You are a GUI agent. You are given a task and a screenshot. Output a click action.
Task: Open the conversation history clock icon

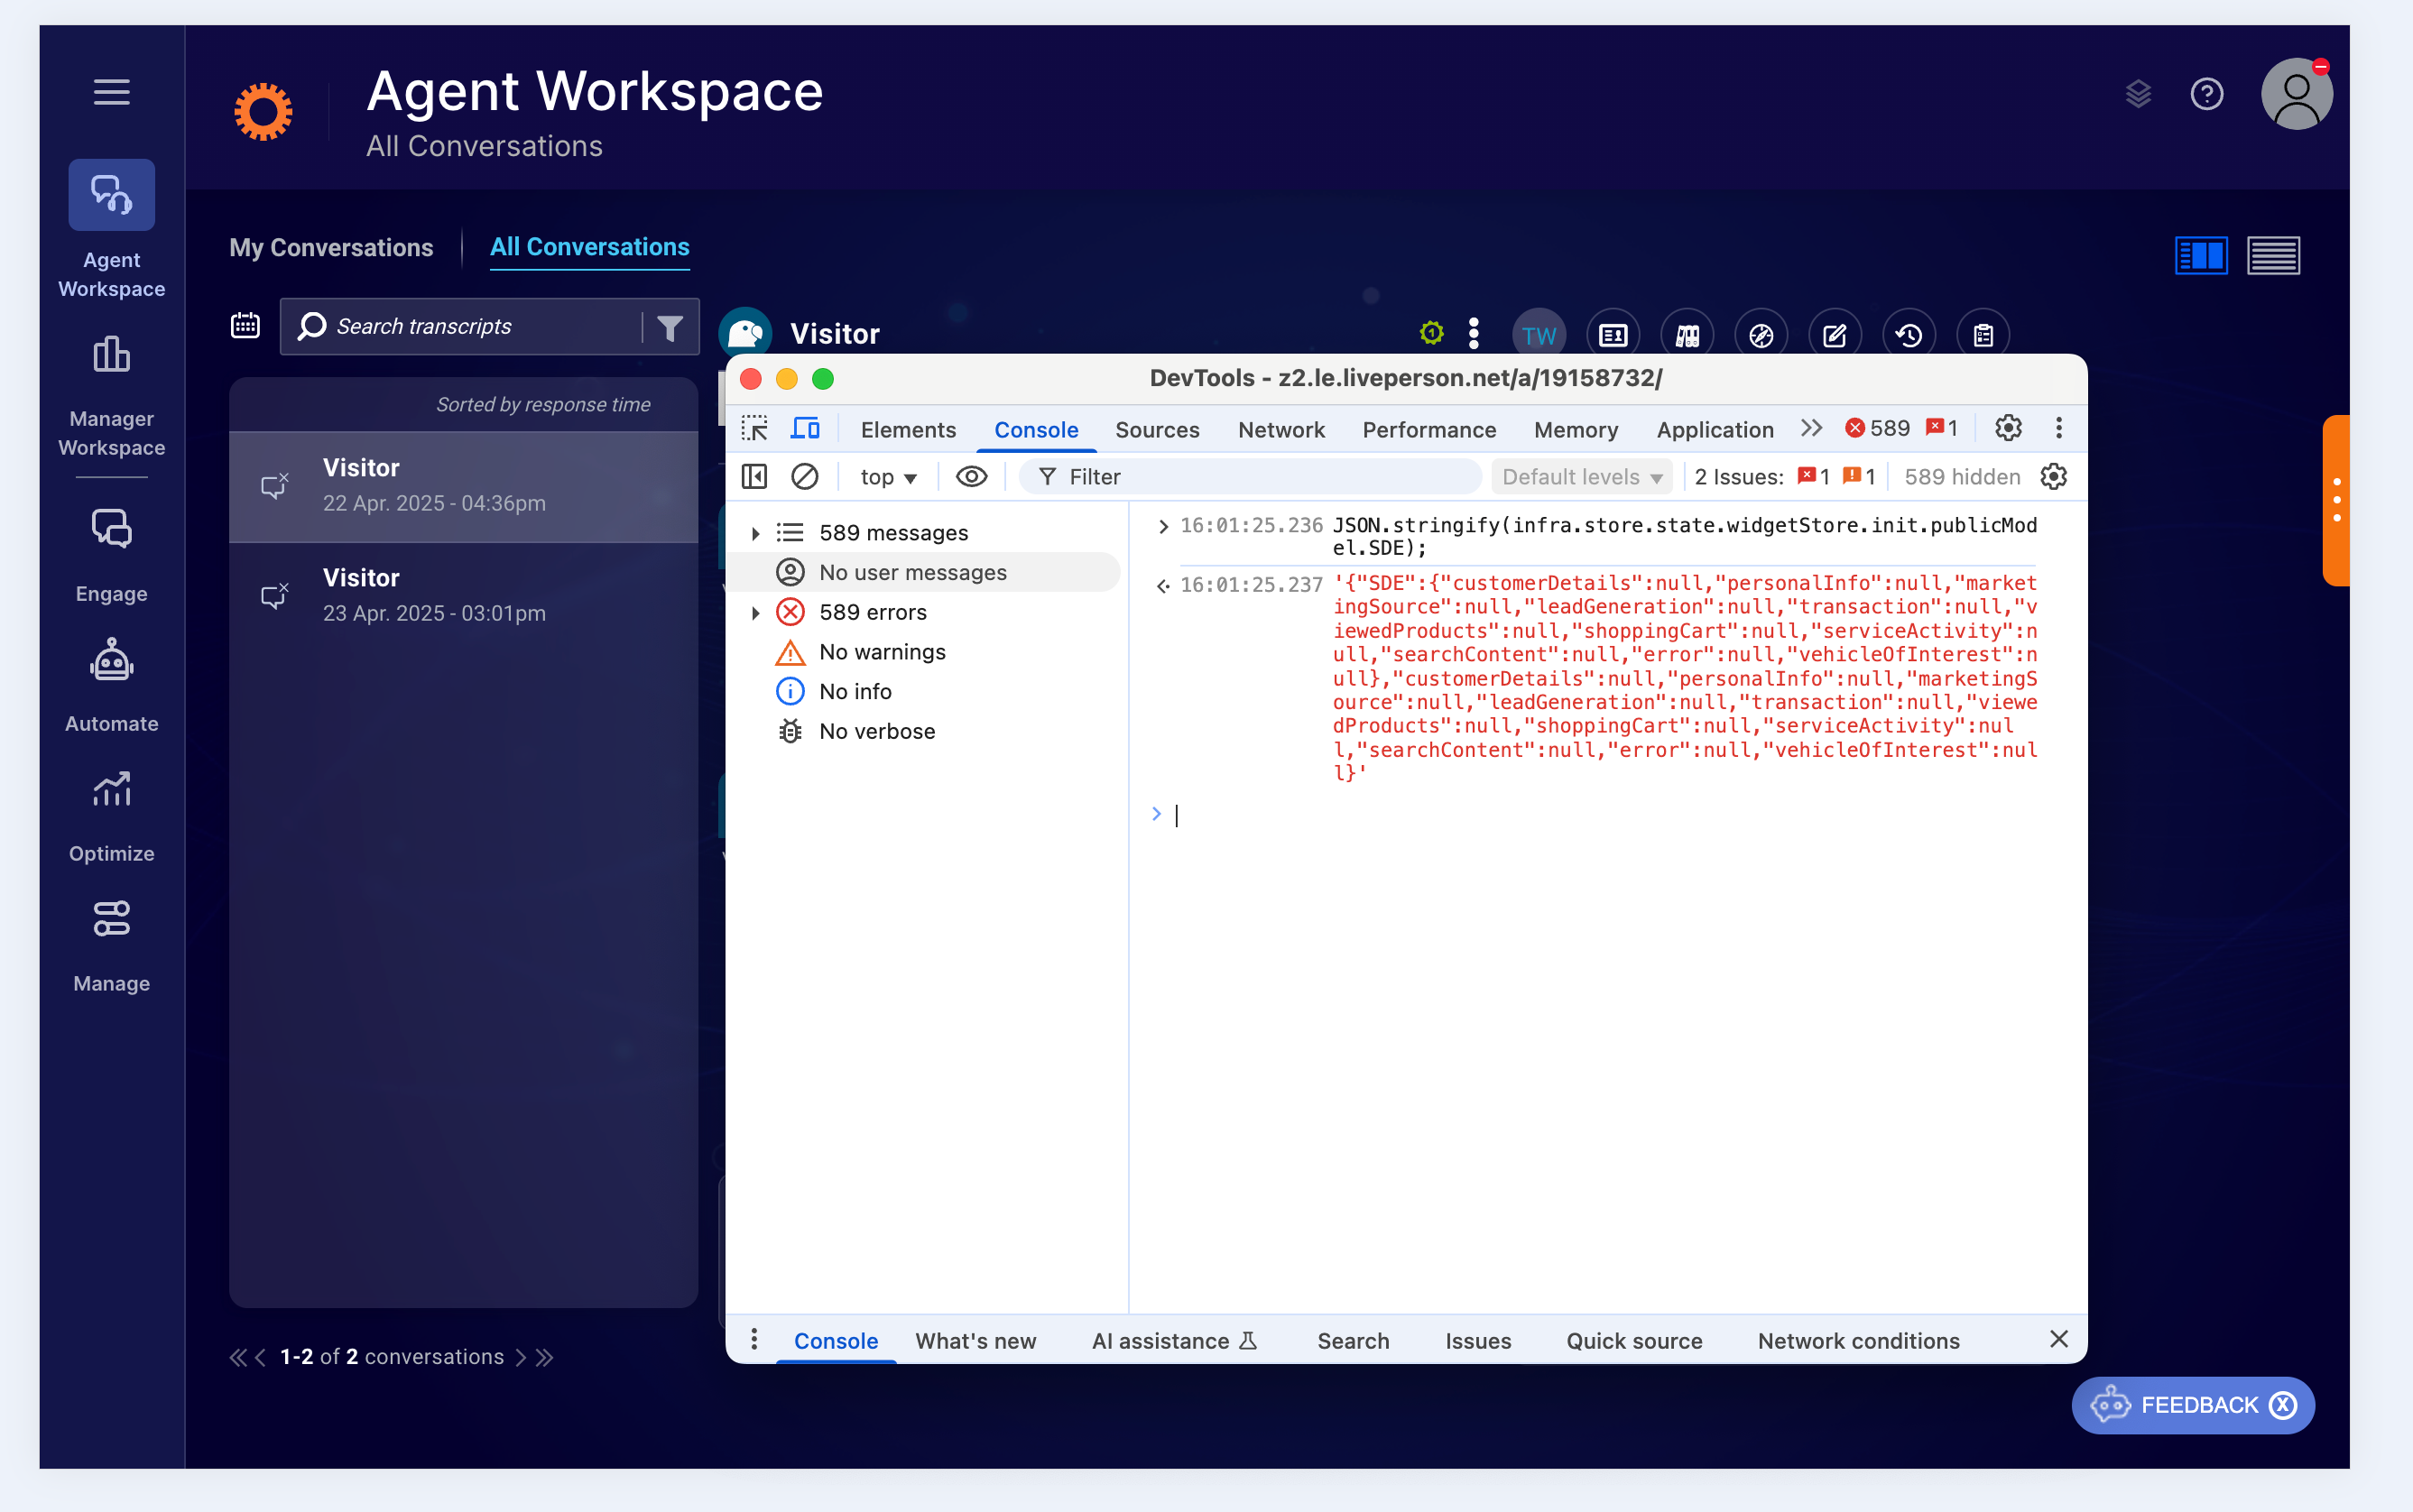(1908, 335)
